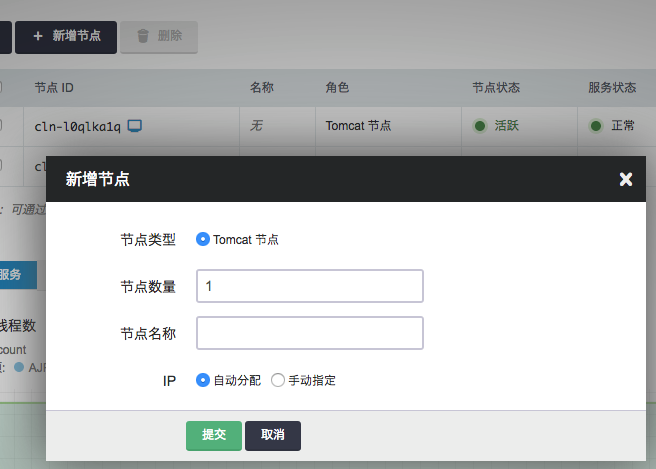
Task: Click the 节点 ID column header
Action: [54, 88]
